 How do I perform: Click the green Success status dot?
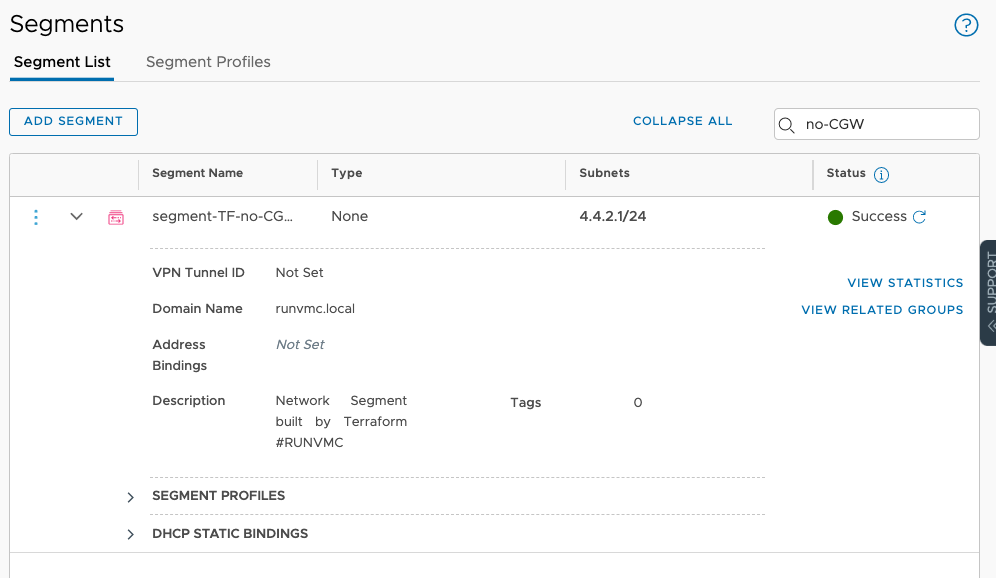pos(836,217)
